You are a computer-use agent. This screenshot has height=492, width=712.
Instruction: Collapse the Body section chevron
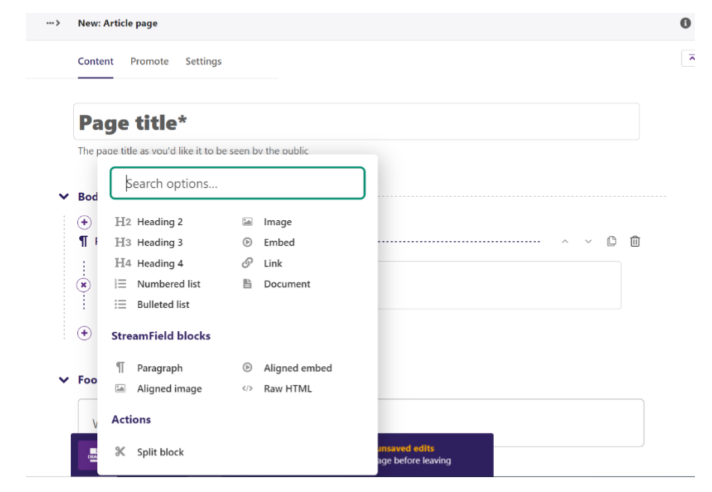tap(64, 197)
